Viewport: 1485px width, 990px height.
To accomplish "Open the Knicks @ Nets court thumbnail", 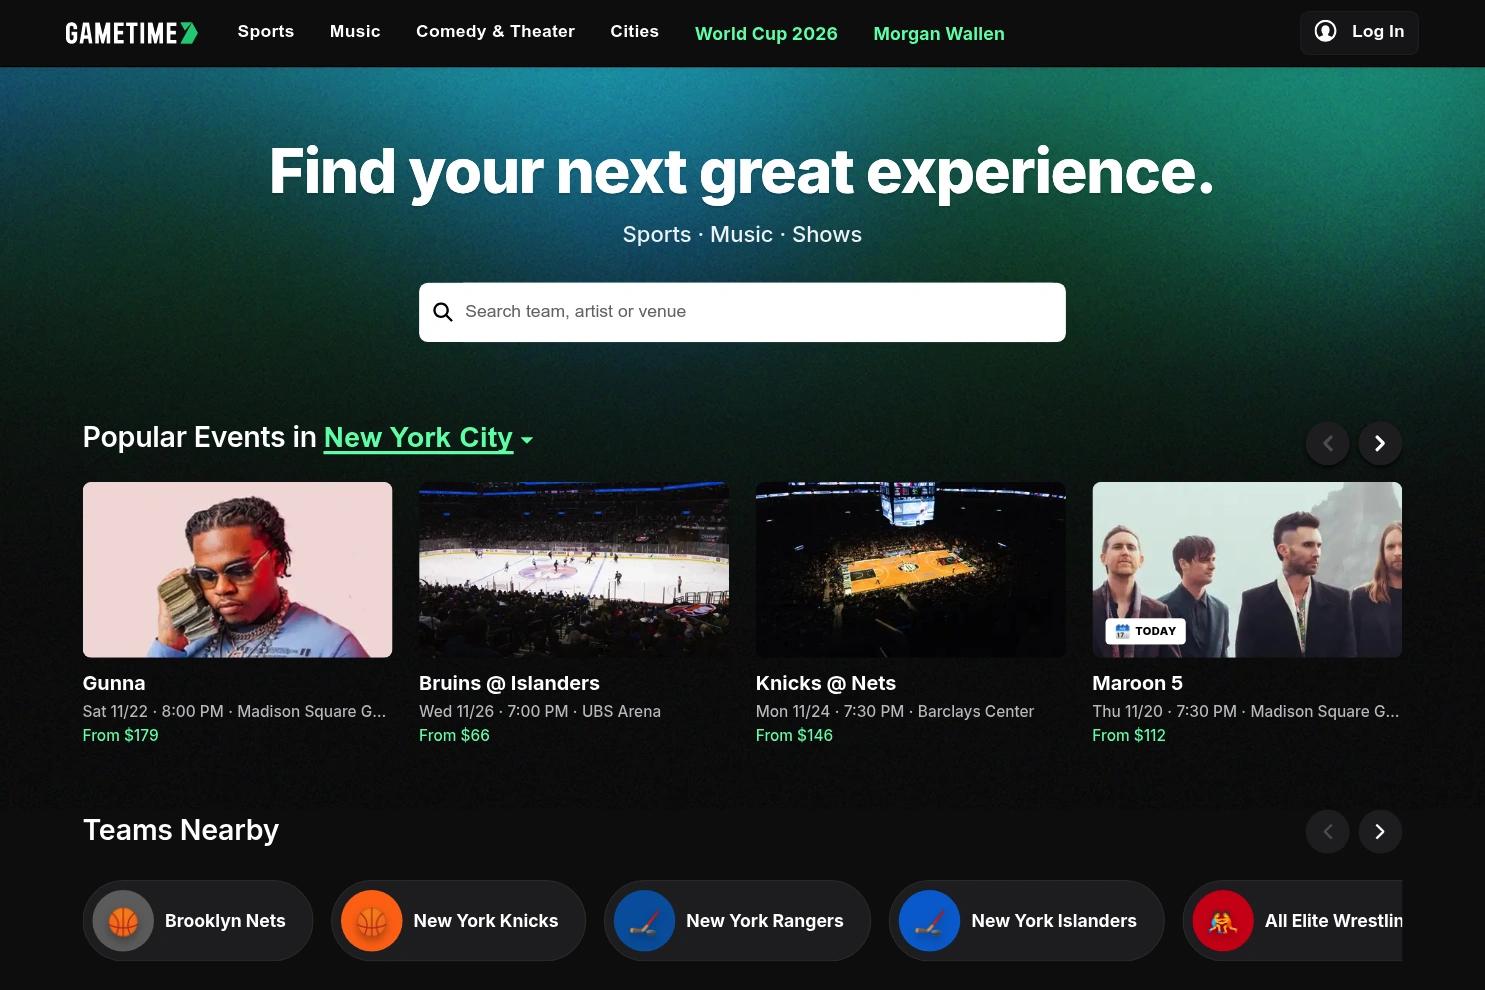I will click(x=911, y=570).
